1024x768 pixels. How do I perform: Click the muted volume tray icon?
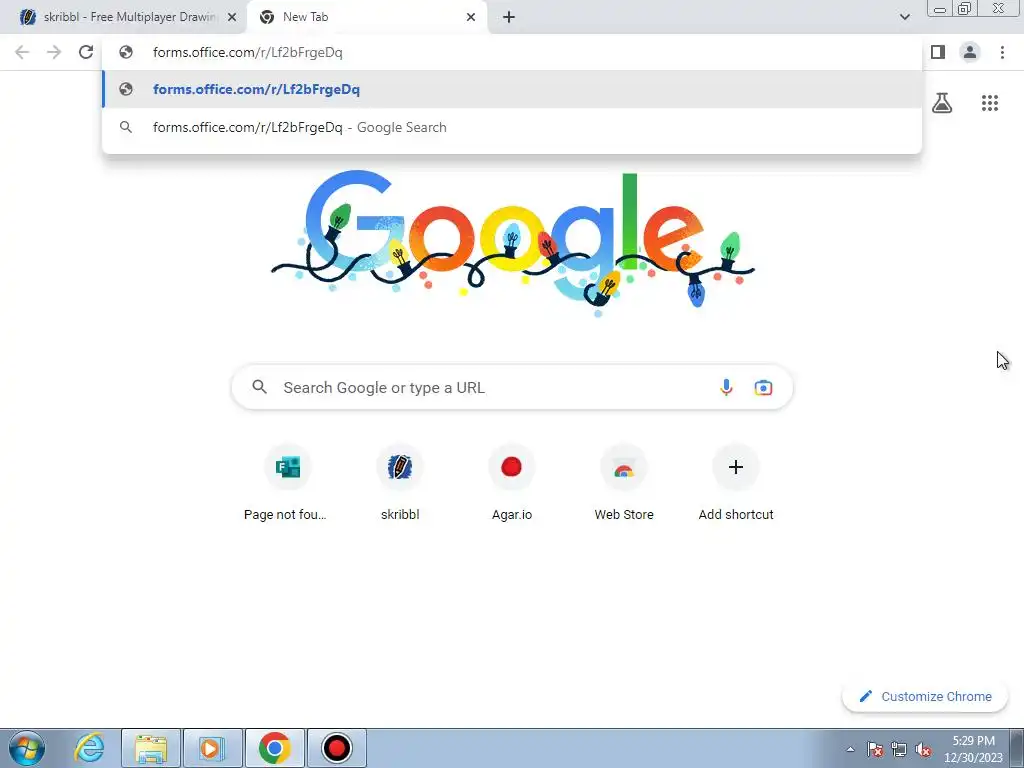pos(923,750)
